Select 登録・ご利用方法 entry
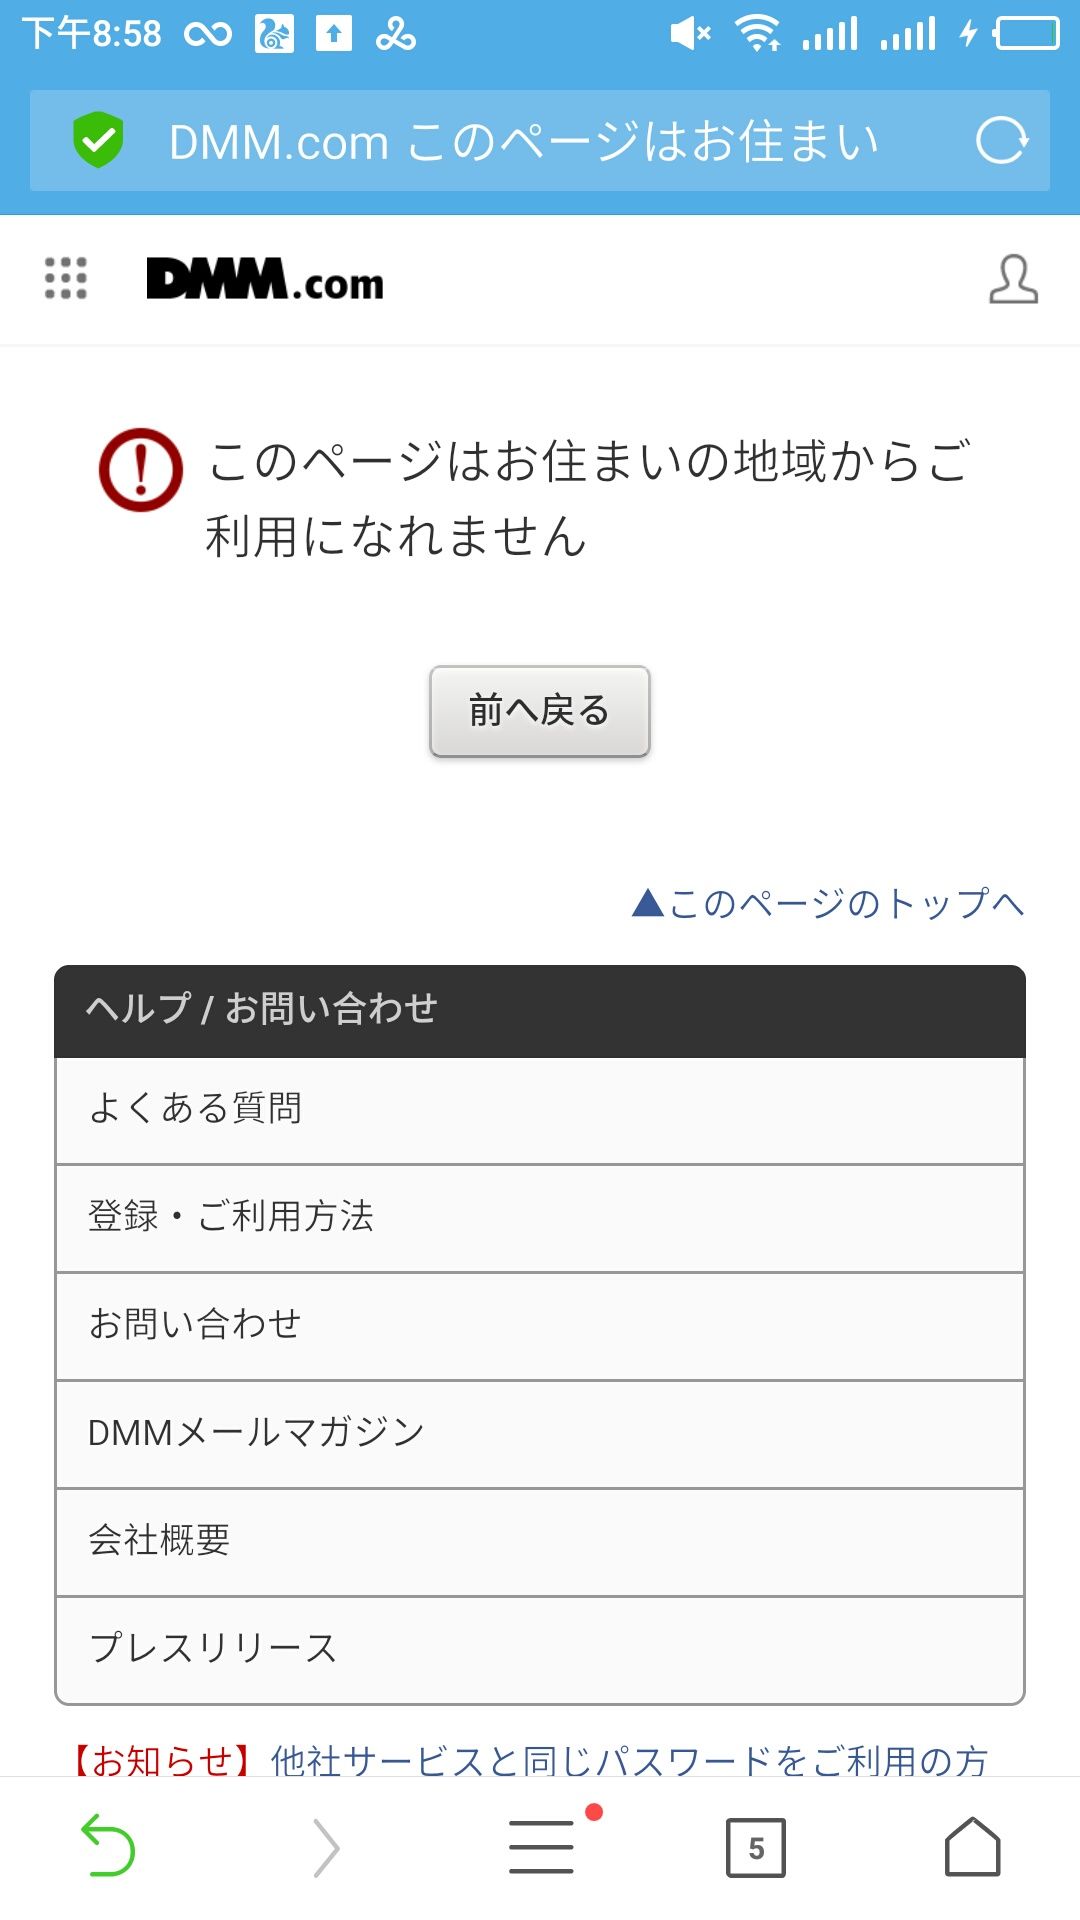 540,1218
